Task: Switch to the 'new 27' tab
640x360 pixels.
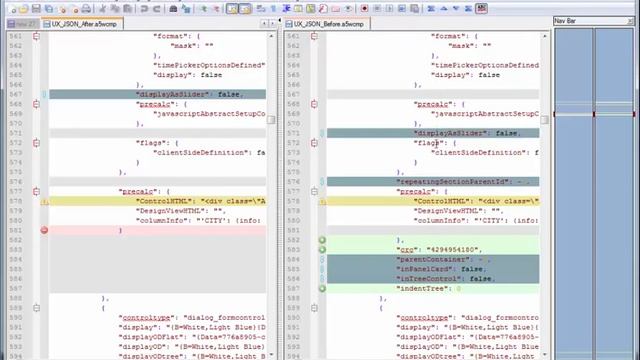Action: click(x=22, y=24)
